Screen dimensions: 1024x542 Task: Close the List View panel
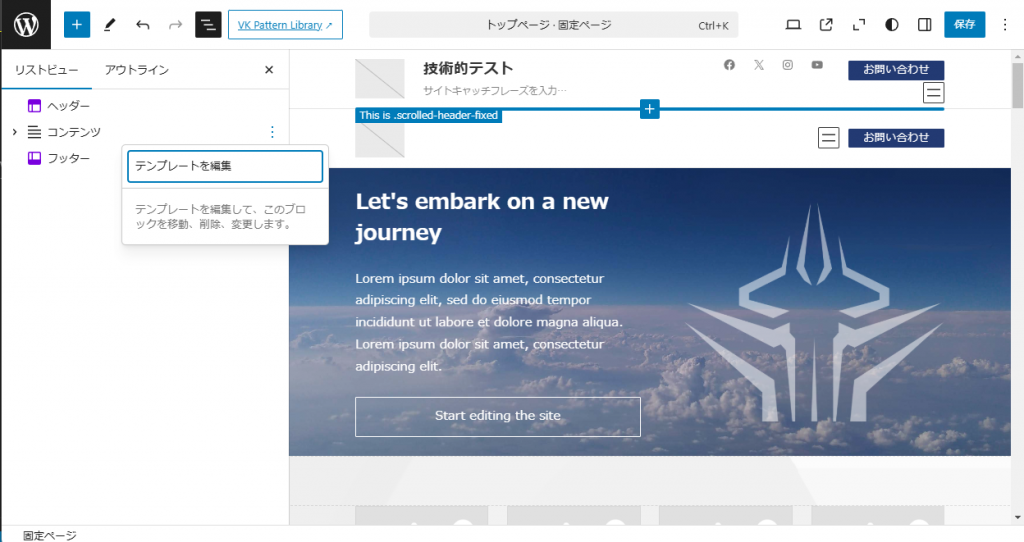(269, 70)
